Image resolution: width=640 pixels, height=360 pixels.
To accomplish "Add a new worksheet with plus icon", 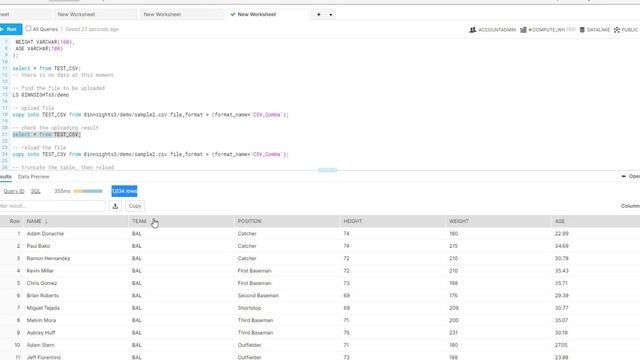I will click(318, 14).
